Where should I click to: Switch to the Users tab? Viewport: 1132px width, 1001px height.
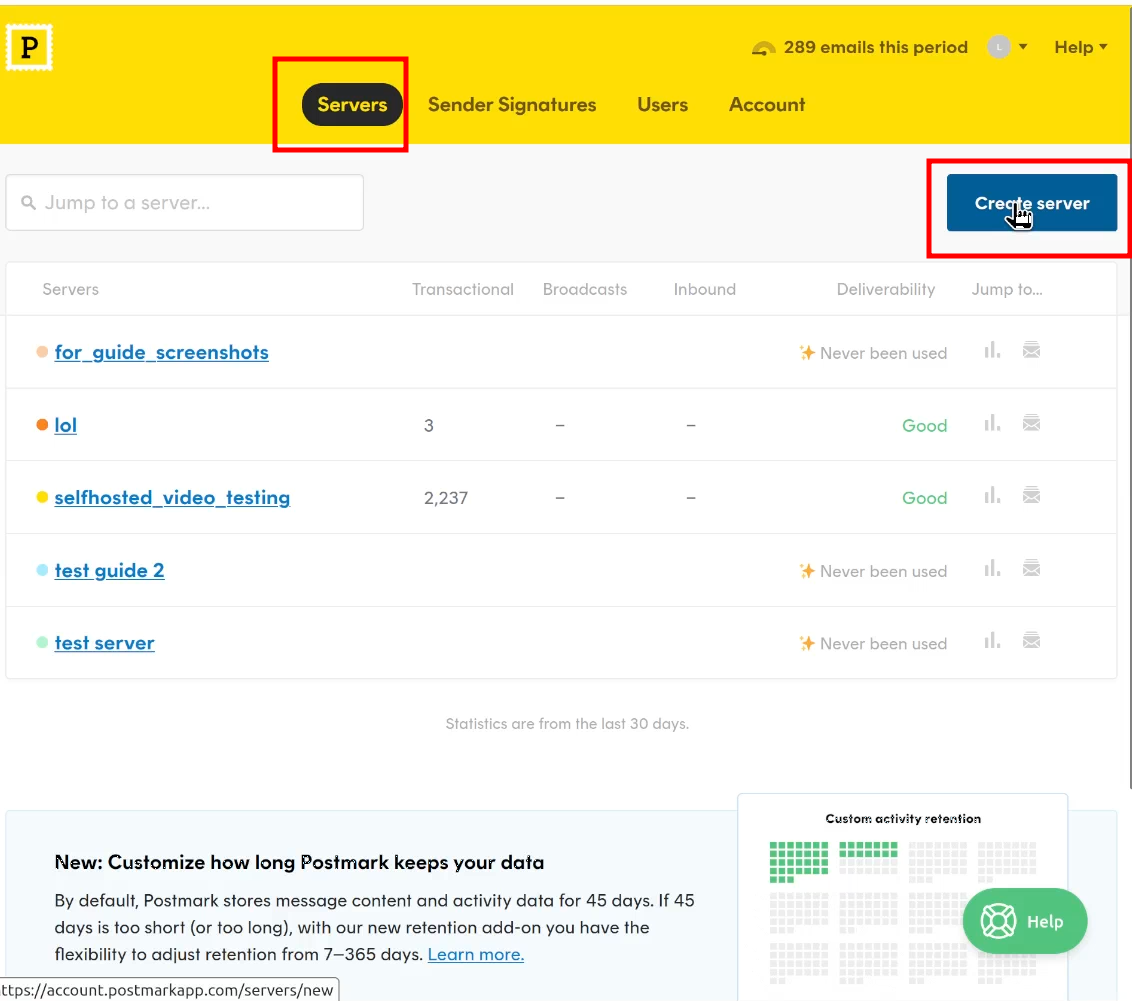tap(662, 105)
